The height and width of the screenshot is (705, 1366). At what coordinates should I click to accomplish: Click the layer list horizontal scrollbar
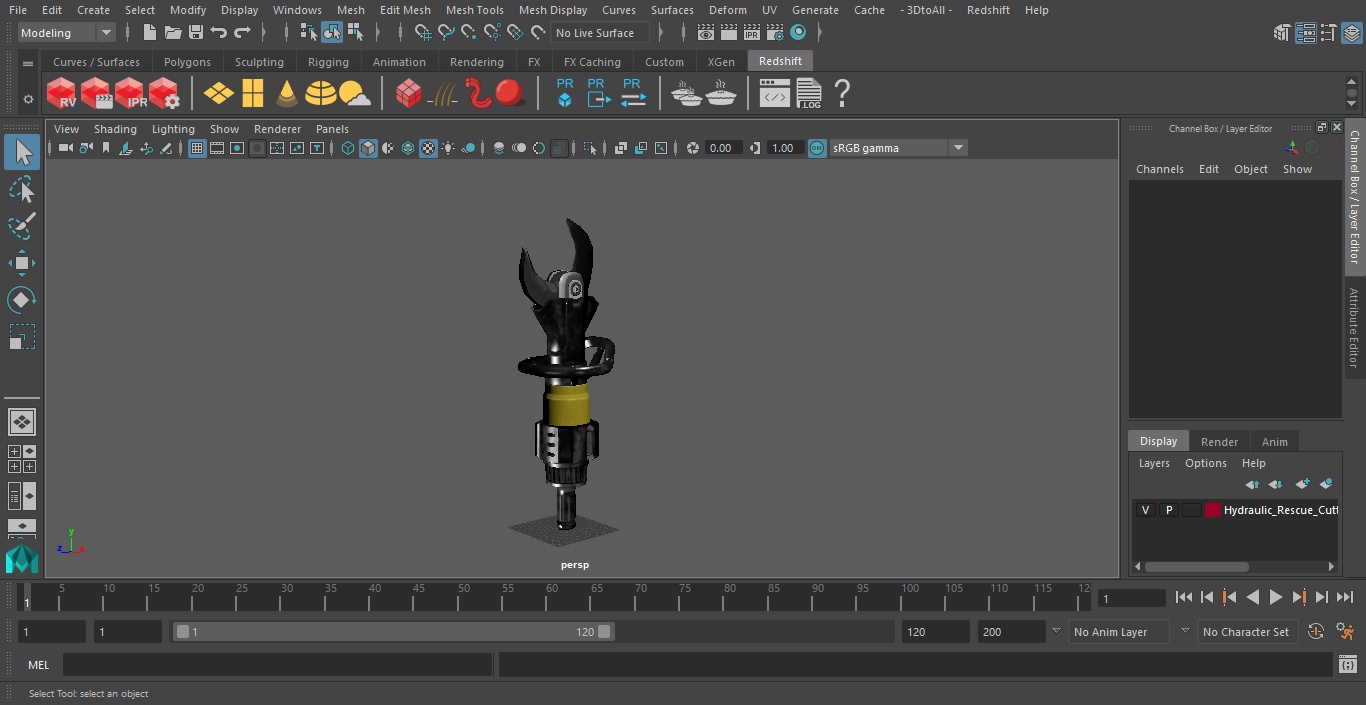[1196, 566]
